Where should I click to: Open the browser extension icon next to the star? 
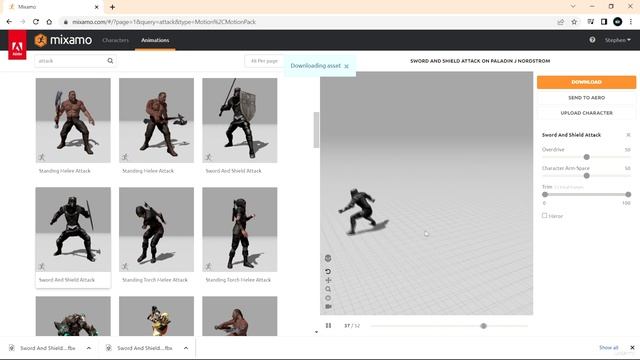point(591,22)
